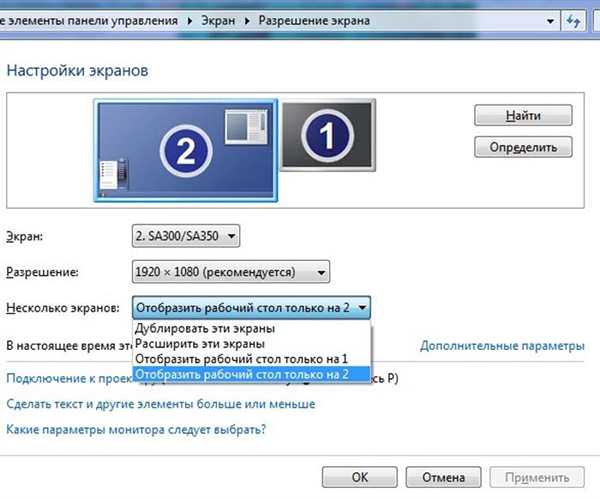Click the Найти button
Image resolution: width=600 pixels, height=499 pixels.
coord(523,115)
